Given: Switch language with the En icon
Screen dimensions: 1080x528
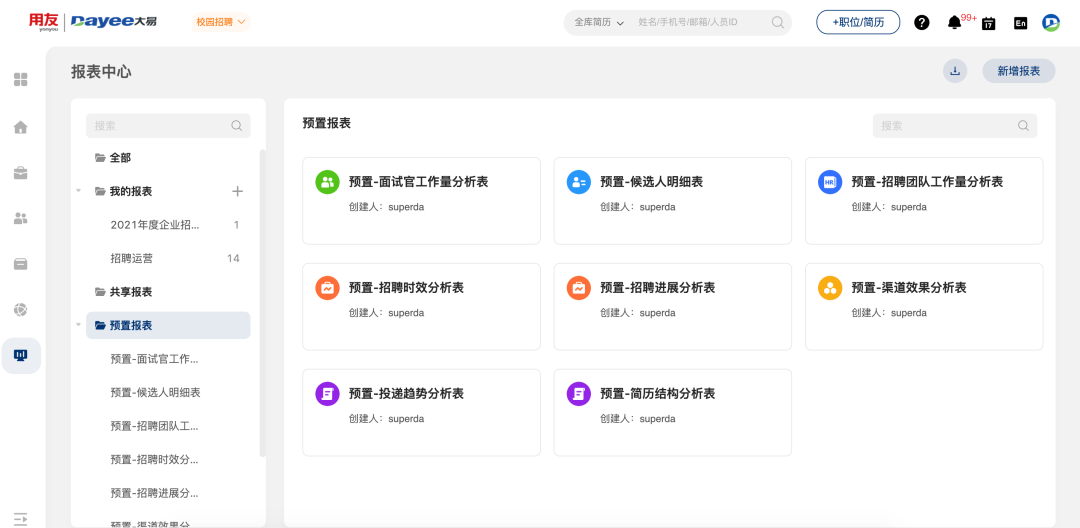Looking at the screenshot, I should 1021,23.
